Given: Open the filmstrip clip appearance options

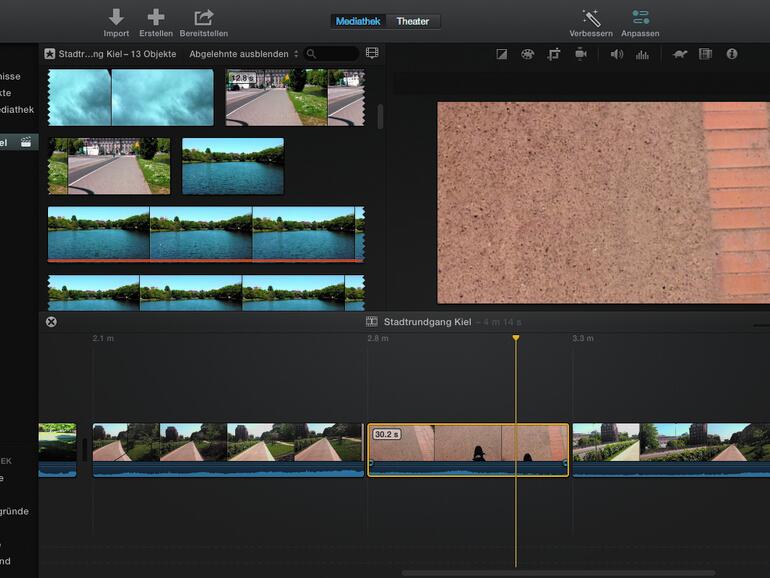Looking at the screenshot, I should 372,54.
